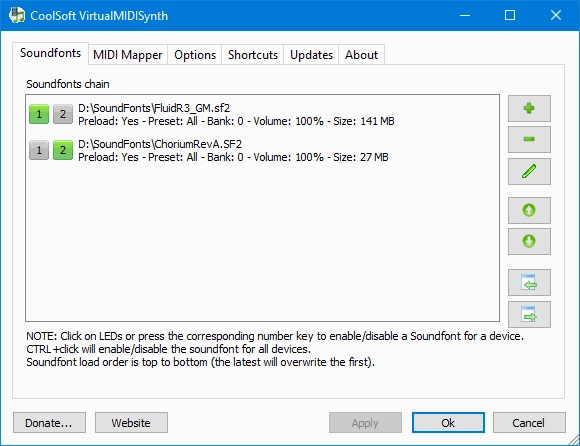Click the Soundfonts chain label

pyautogui.click(x=68, y=84)
